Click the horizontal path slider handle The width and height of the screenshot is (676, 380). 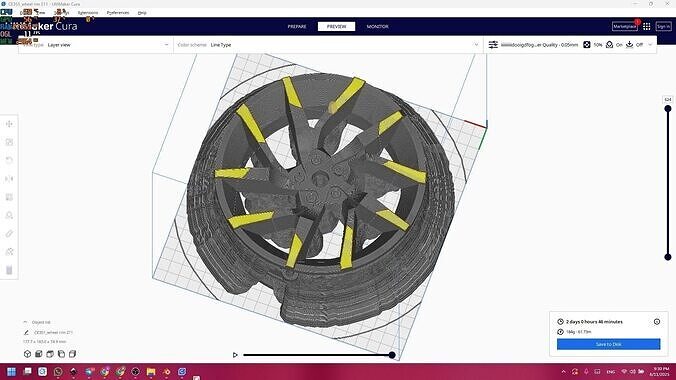point(392,355)
